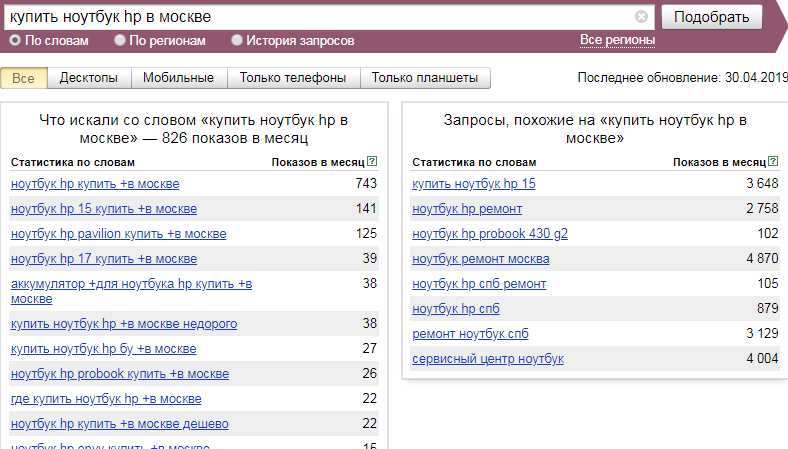Click the count 4 870 in right table

point(762,258)
